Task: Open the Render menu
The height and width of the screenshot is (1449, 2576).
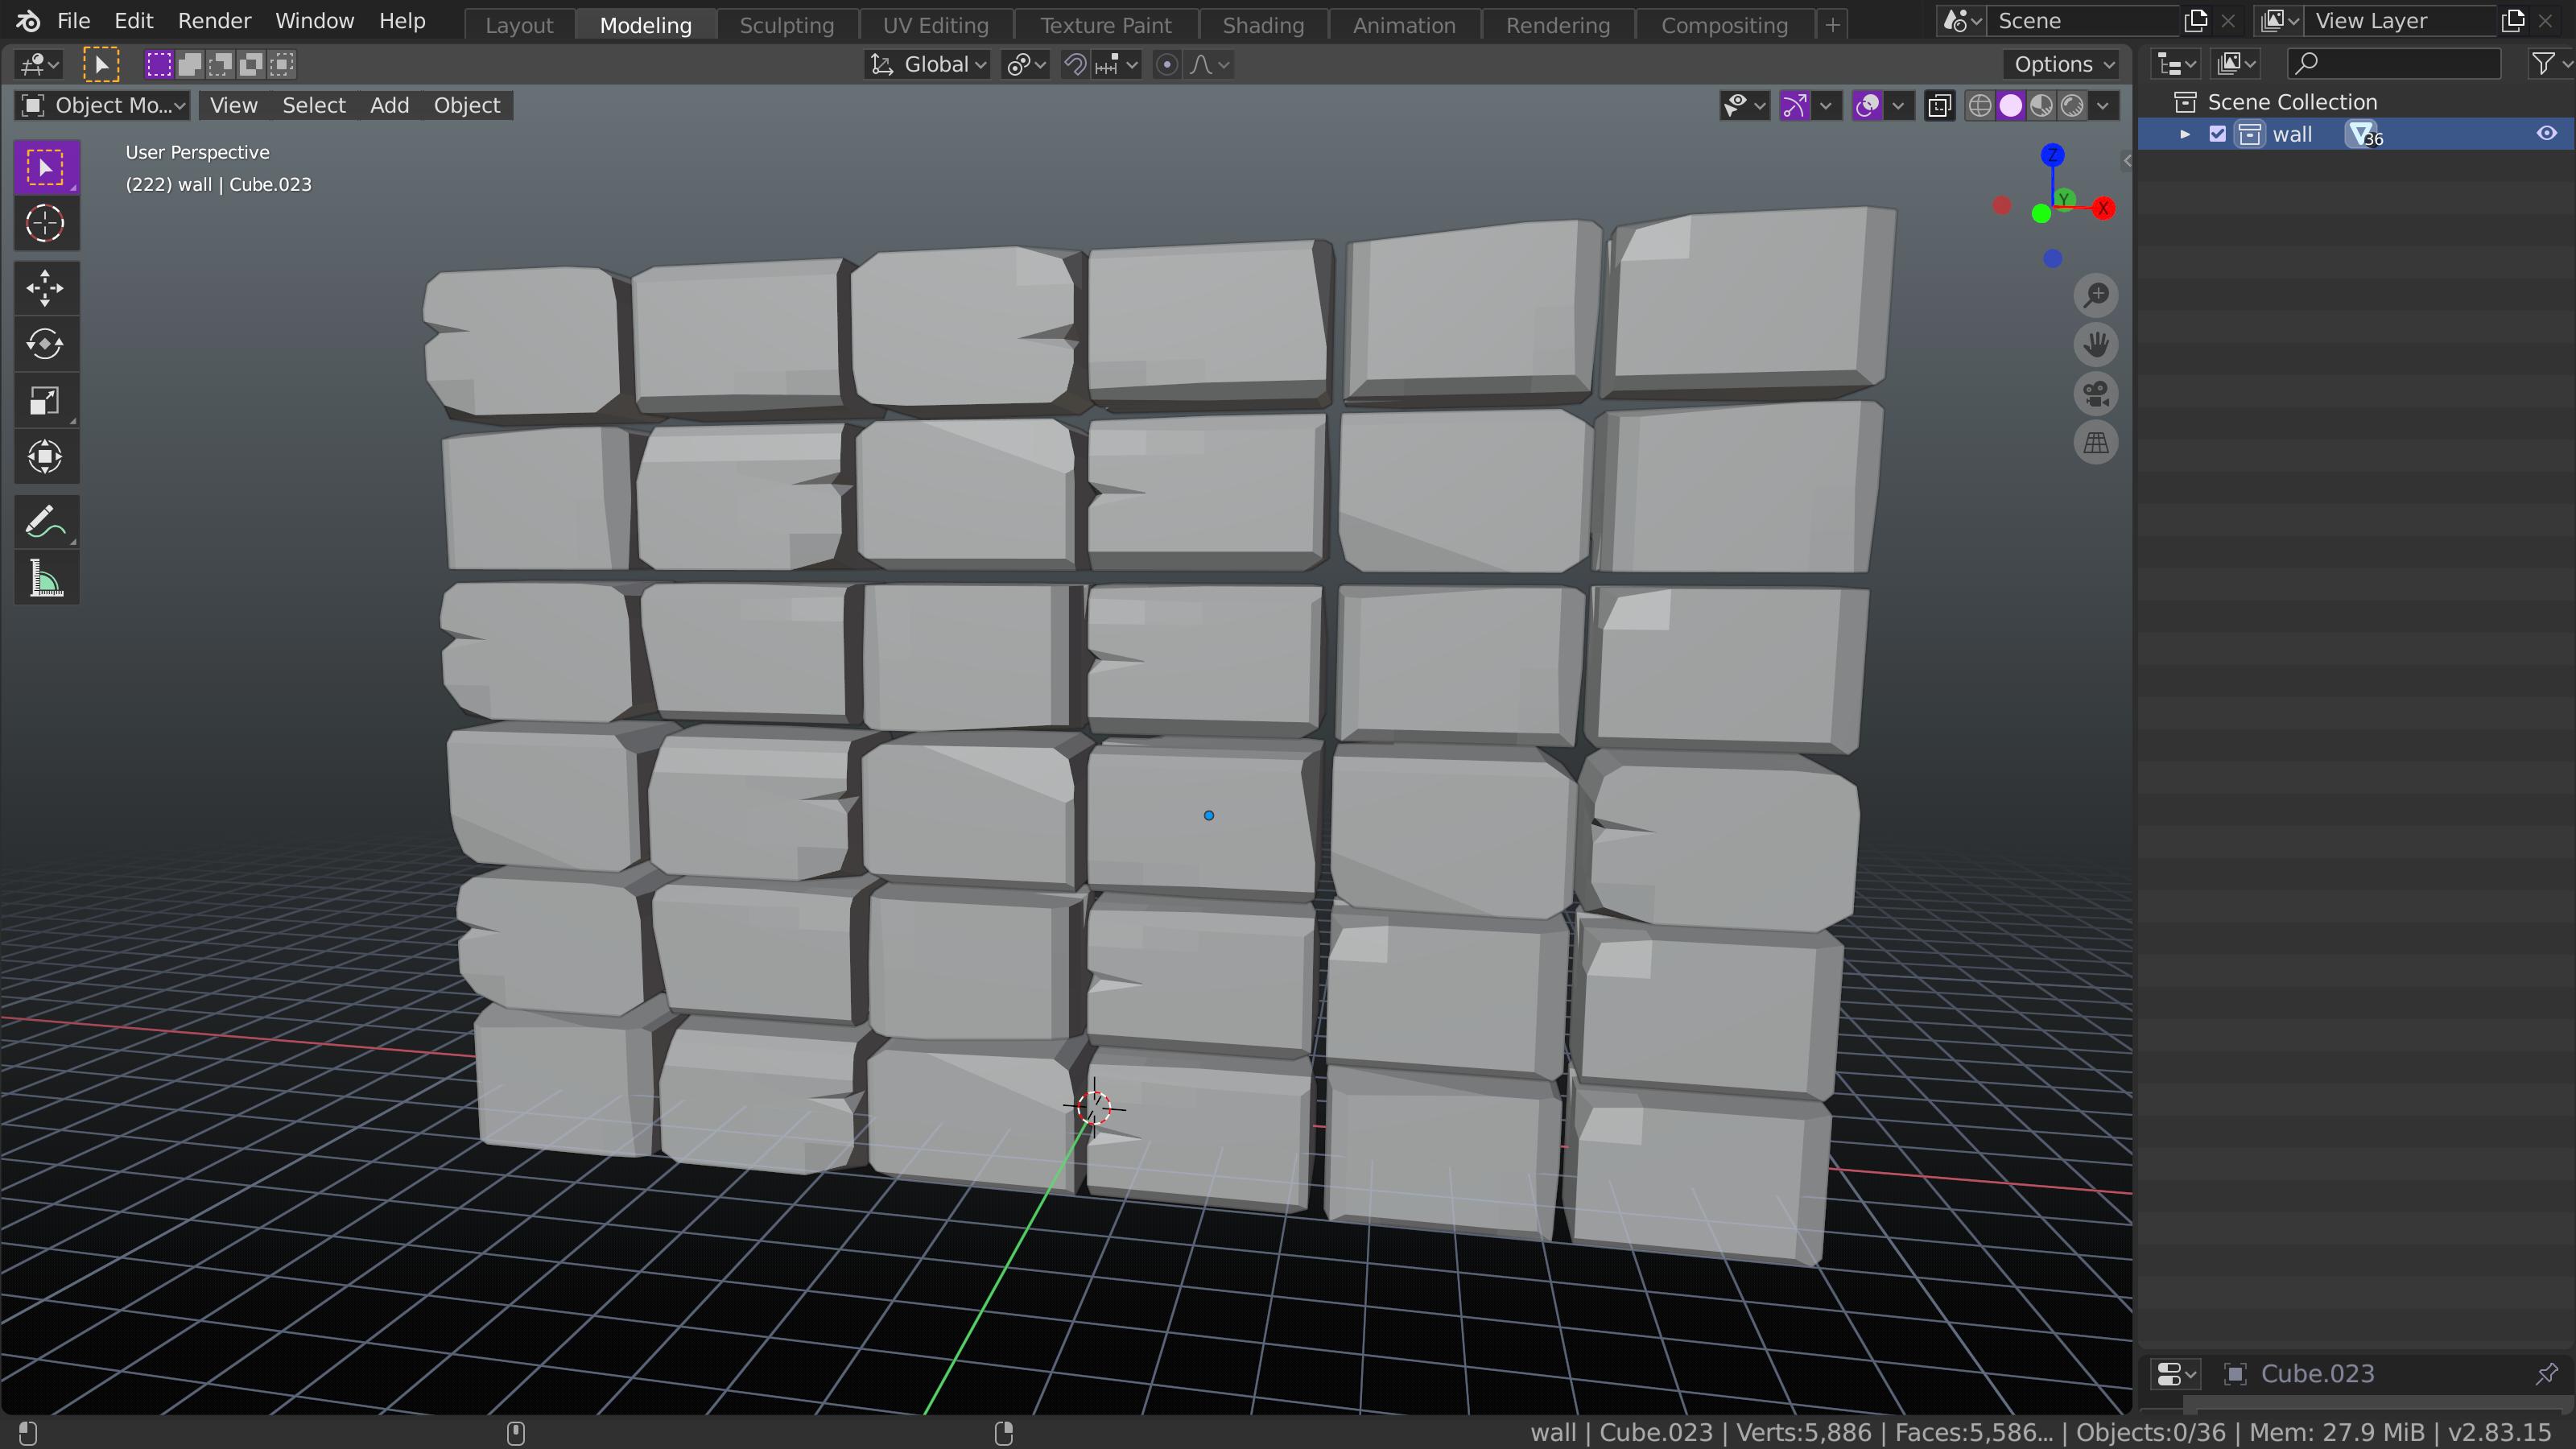Action: coord(214,21)
